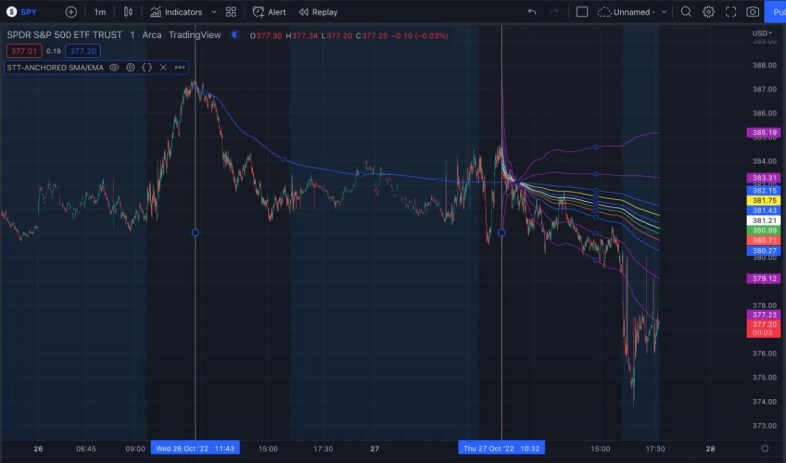
Task: Click the second anchor handle at 10:32 line
Action: (x=501, y=233)
